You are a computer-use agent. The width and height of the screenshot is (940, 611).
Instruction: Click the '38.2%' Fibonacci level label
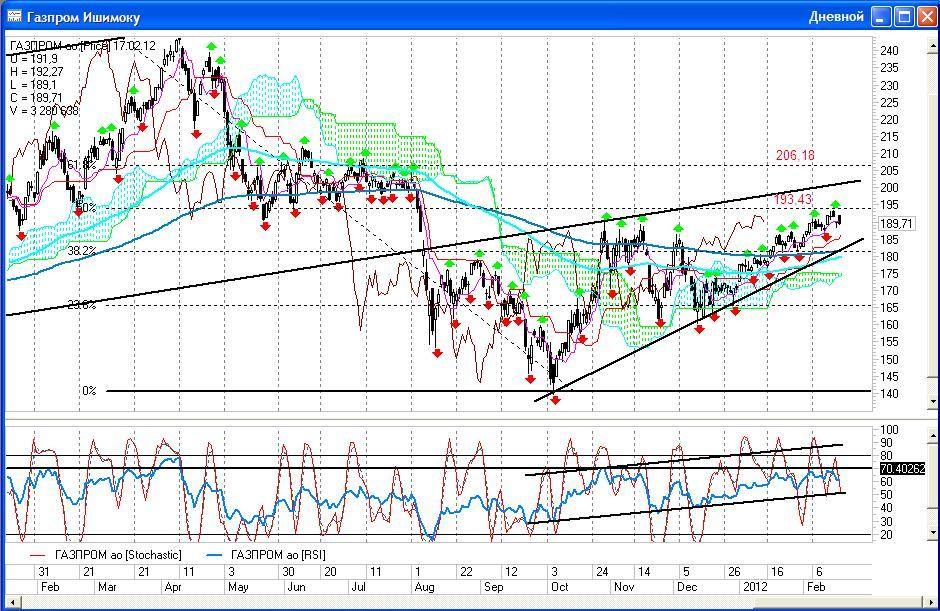[82, 251]
